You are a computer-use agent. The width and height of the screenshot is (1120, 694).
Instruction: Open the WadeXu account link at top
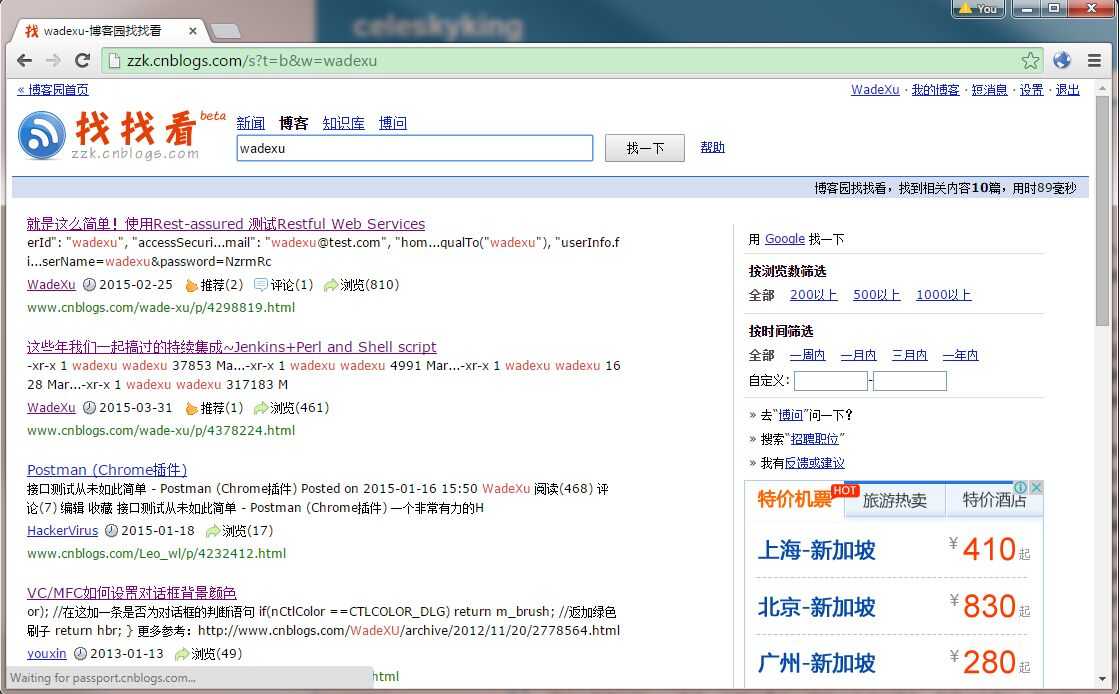pyautogui.click(x=875, y=89)
